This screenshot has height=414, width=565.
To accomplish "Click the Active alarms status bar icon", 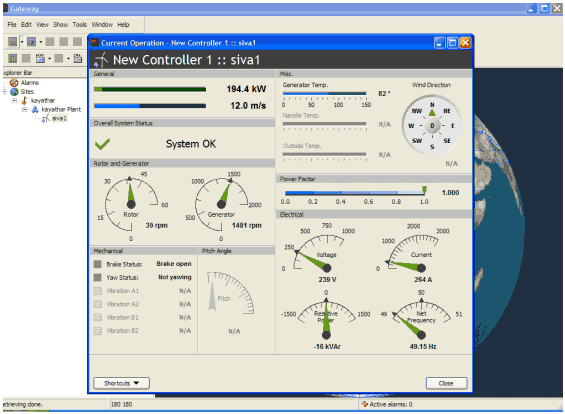I will click(364, 404).
